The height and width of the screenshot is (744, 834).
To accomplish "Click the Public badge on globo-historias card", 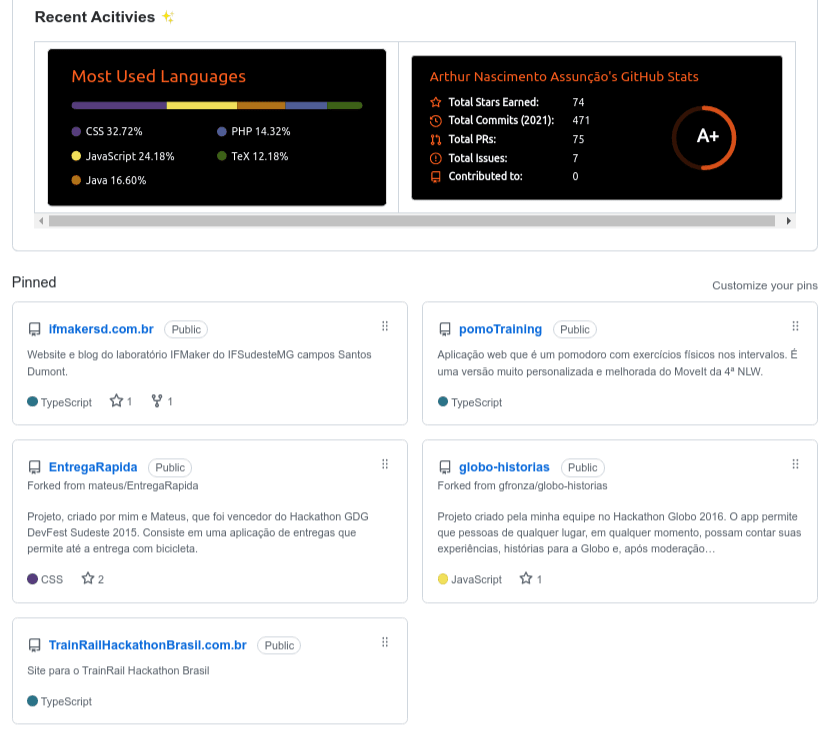I will pos(583,467).
